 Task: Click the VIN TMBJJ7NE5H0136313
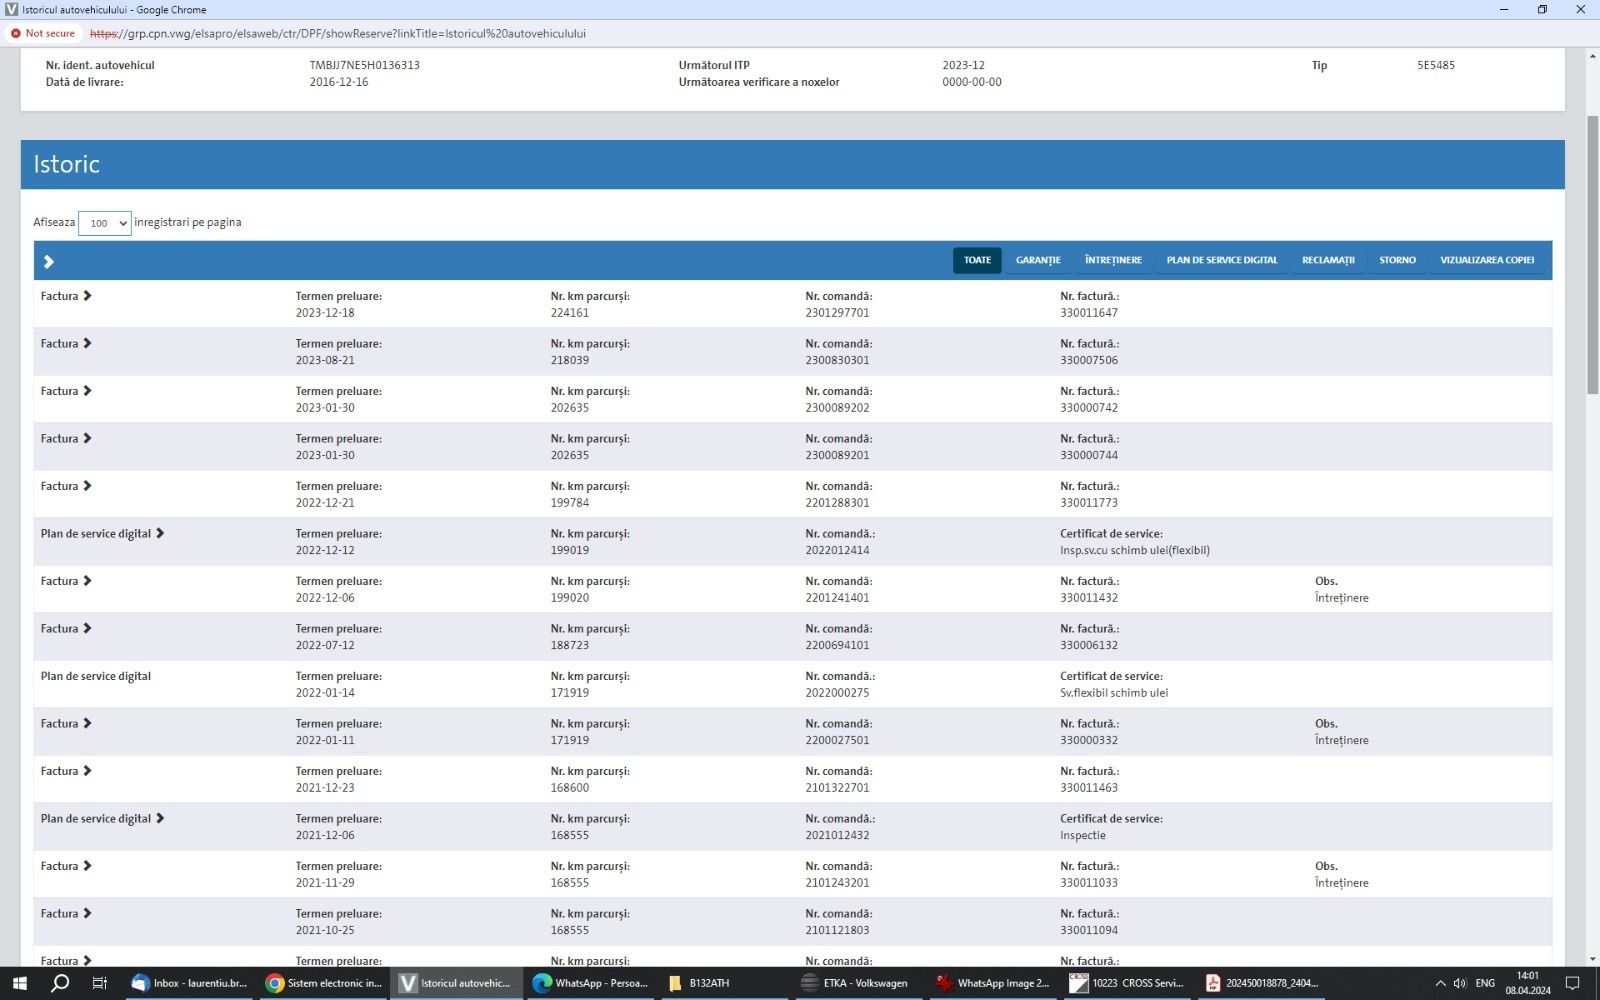click(364, 65)
